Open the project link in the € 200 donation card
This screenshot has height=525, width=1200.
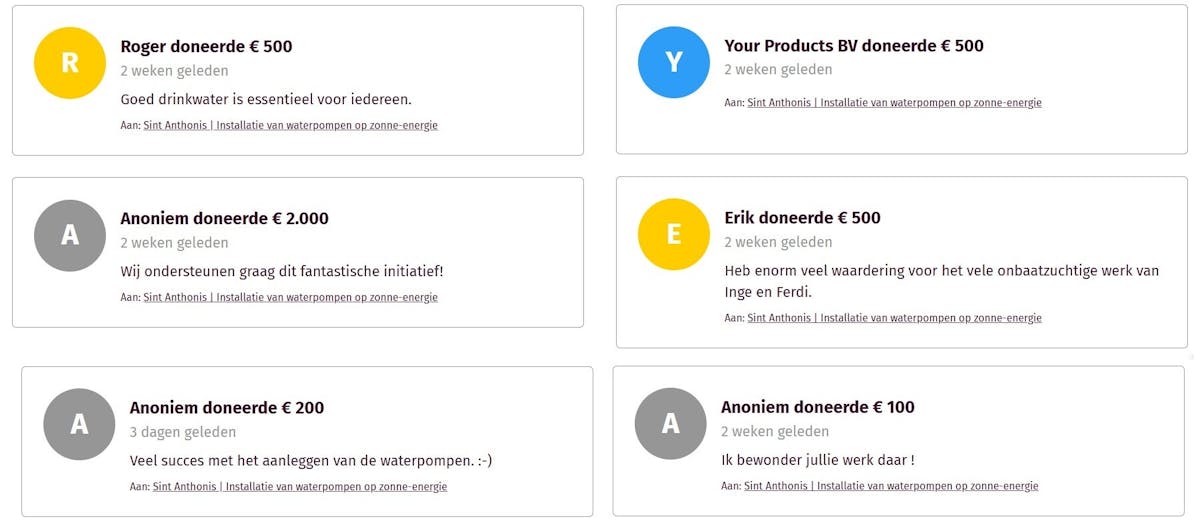coord(299,487)
